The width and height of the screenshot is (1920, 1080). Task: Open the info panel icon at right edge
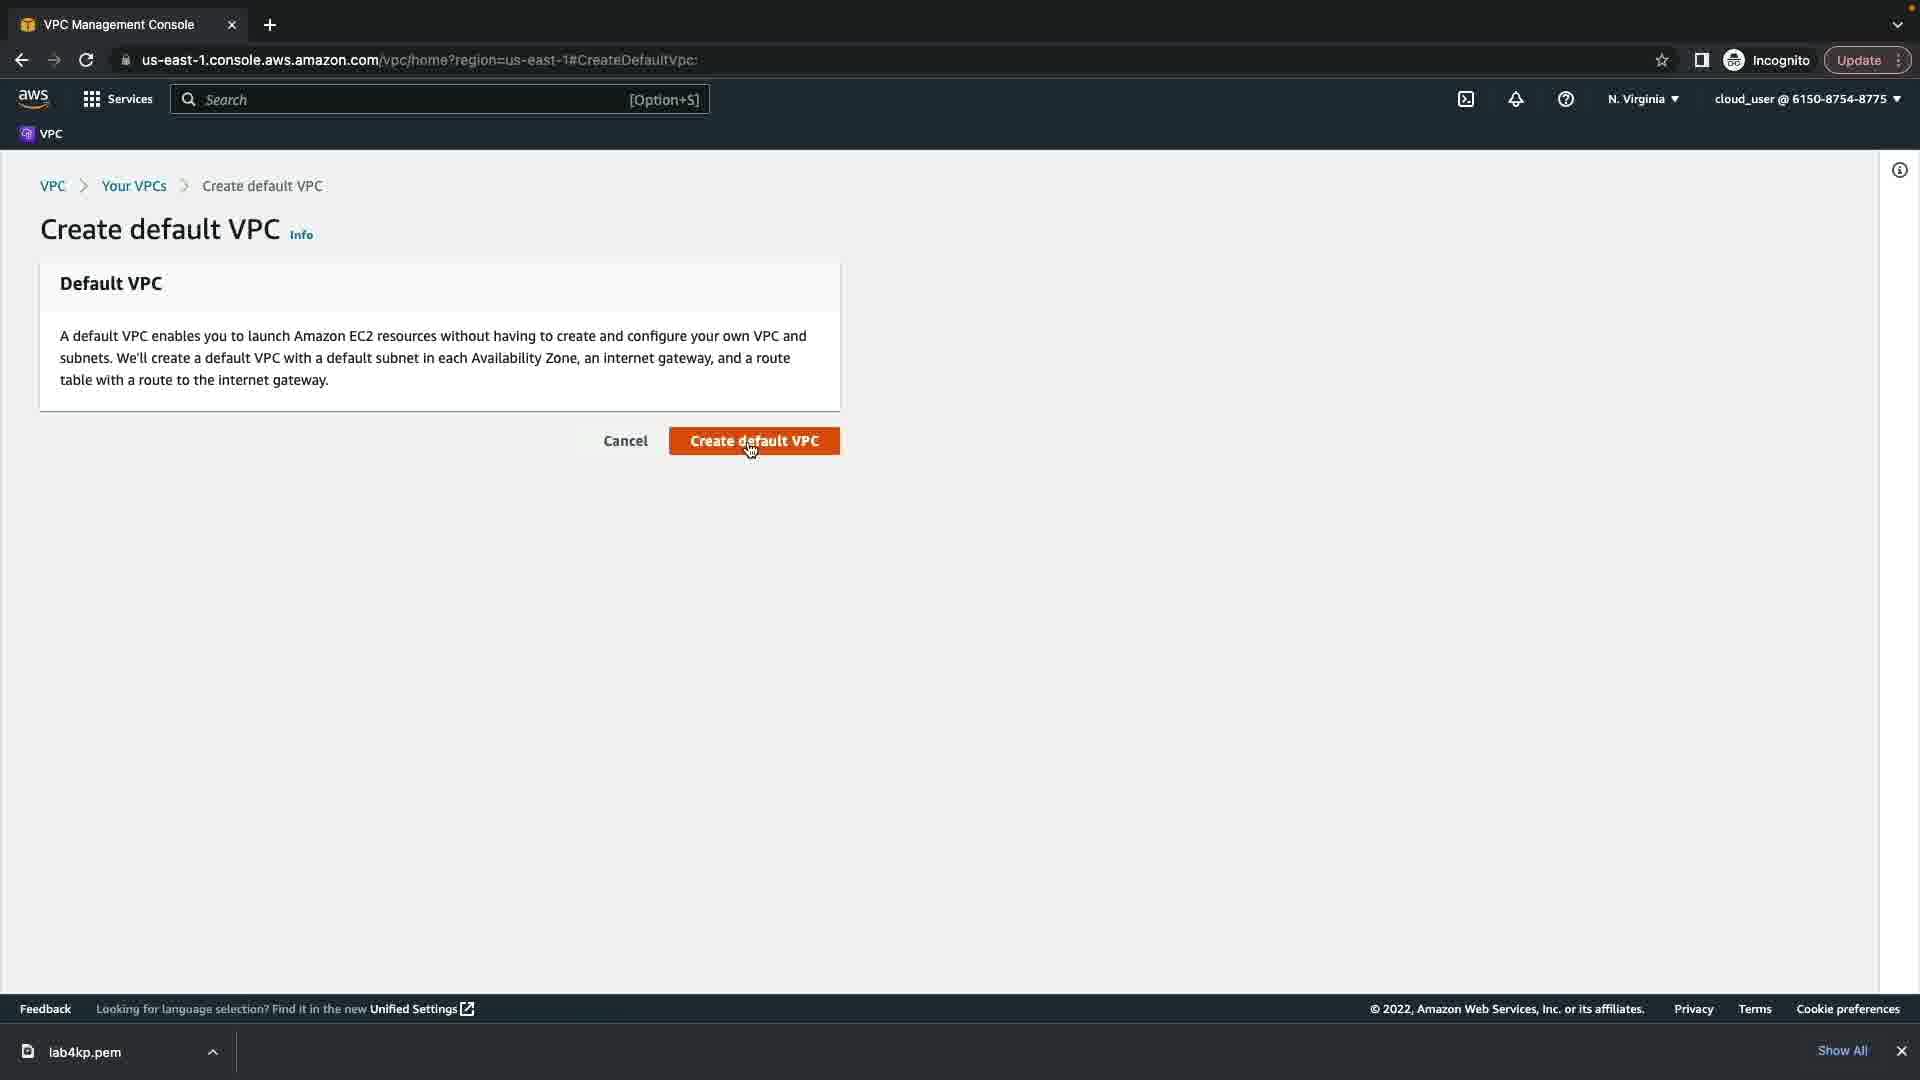point(1899,170)
